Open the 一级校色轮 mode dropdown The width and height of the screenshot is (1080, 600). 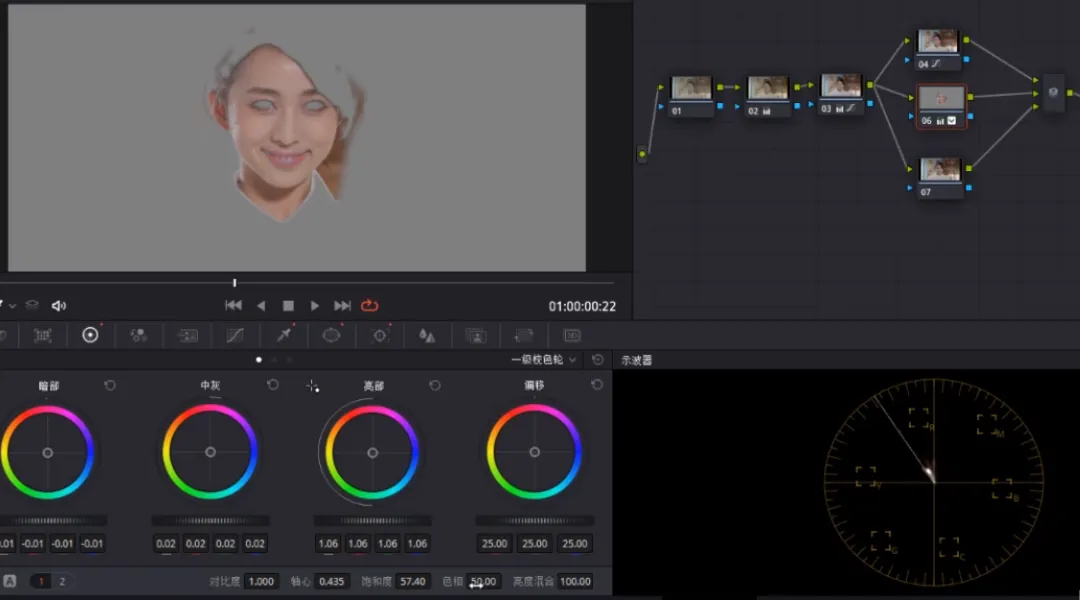tap(543, 360)
